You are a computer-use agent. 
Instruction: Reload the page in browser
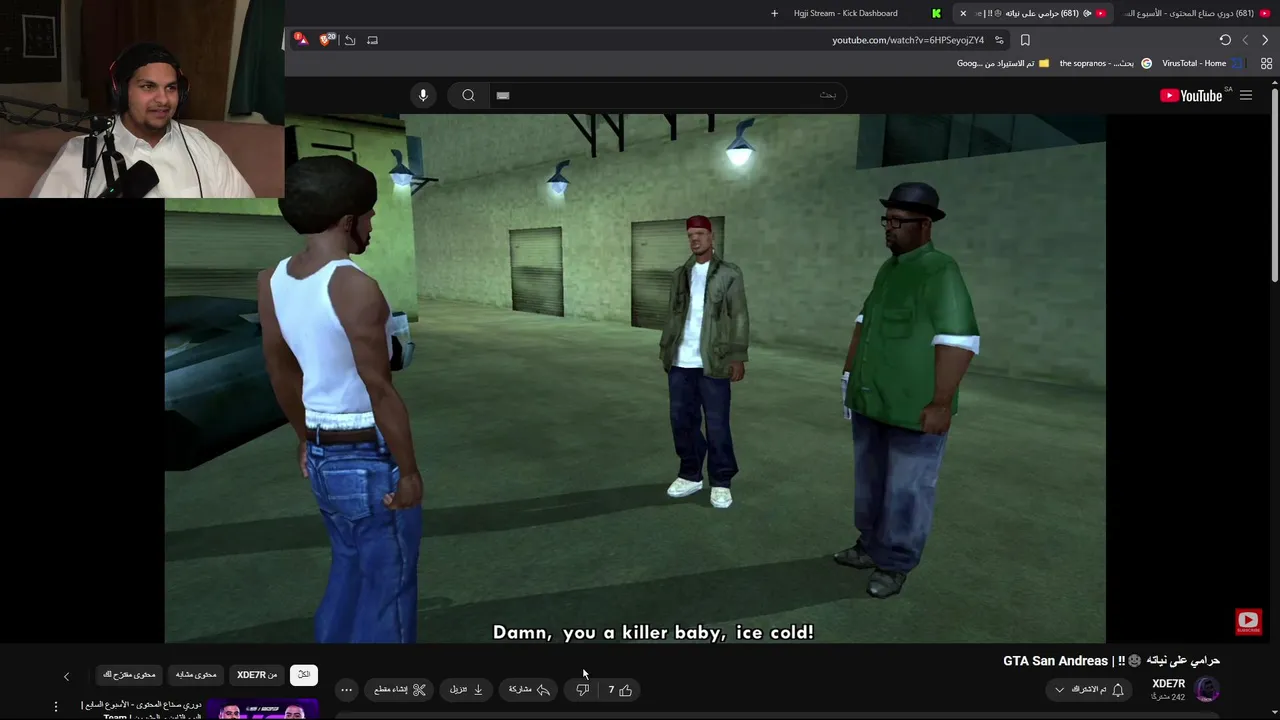click(x=1225, y=40)
